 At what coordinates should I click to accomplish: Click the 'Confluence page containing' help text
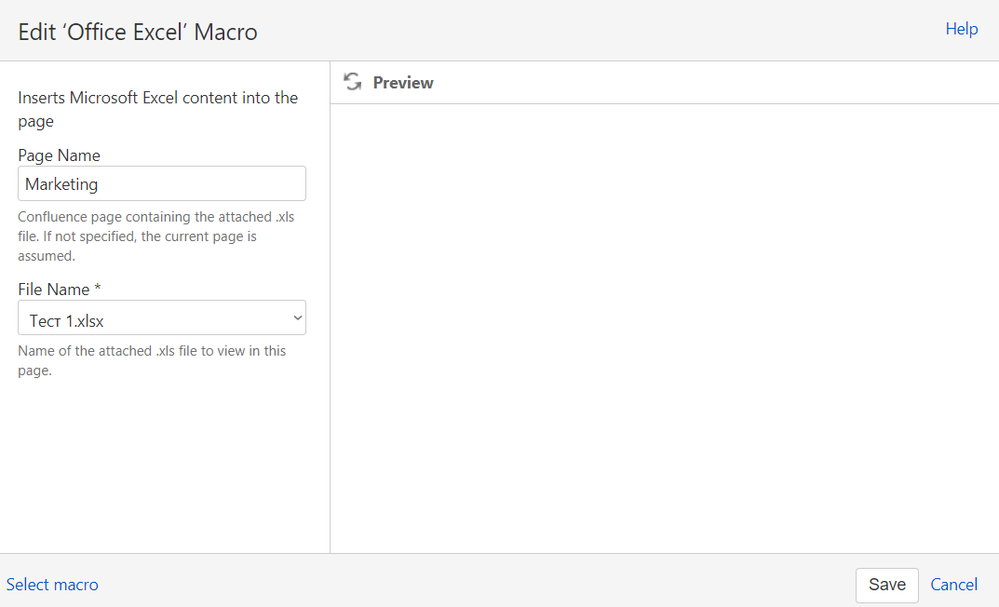(156, 236)
